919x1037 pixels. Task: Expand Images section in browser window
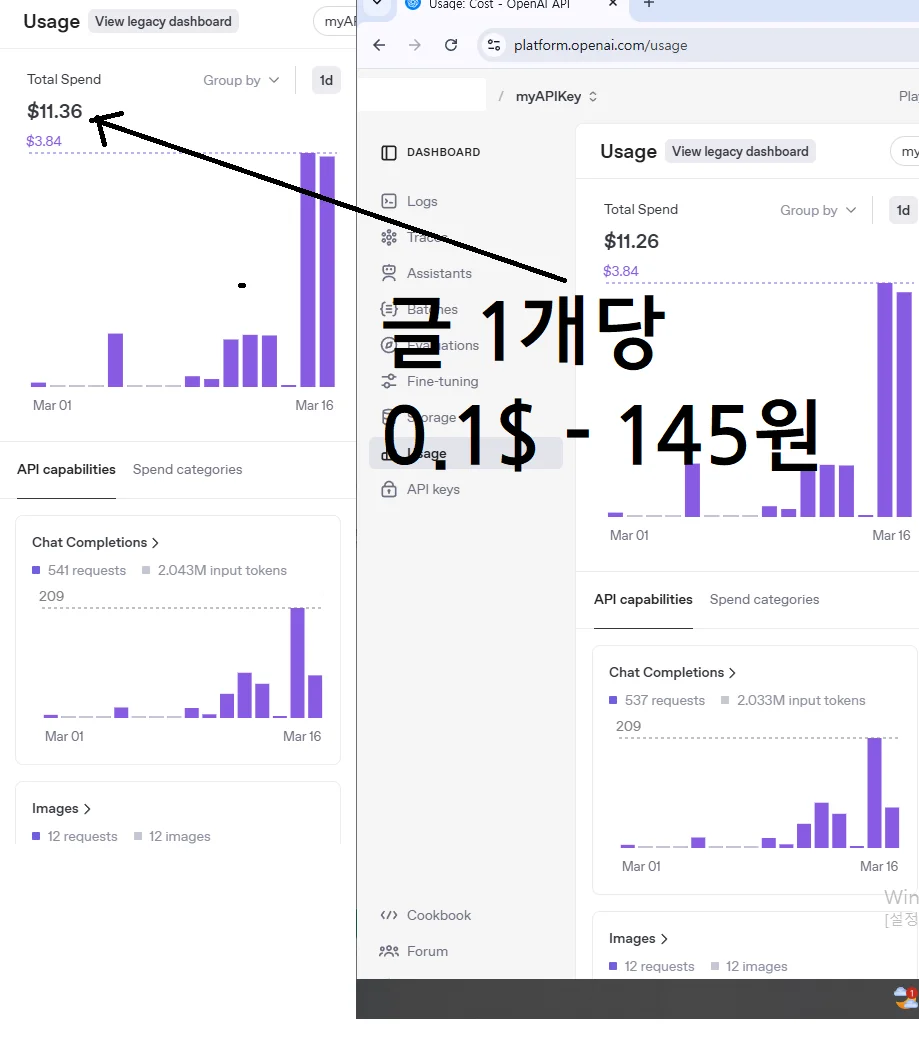point(638,938)
